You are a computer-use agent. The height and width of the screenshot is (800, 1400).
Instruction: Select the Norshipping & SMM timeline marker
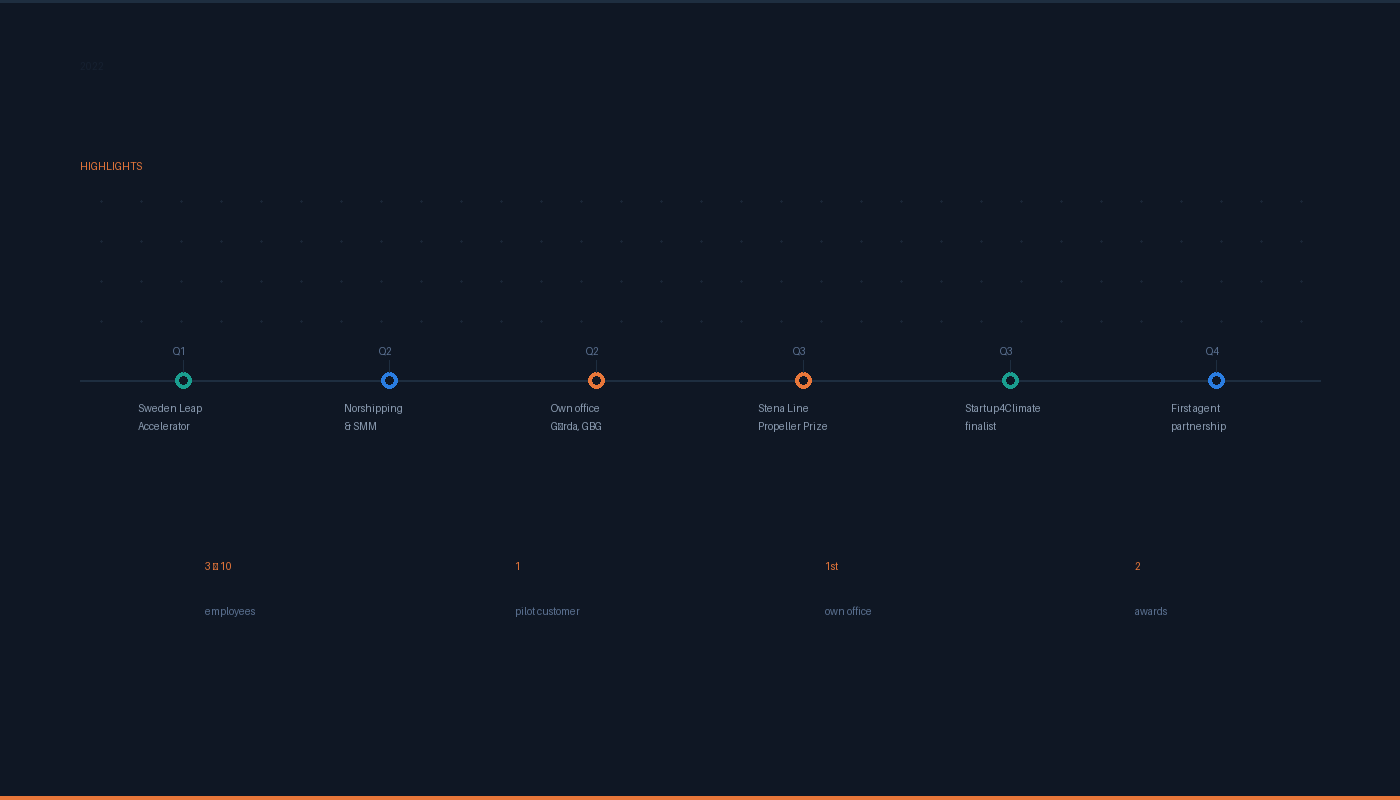click(x=389, y=380)
